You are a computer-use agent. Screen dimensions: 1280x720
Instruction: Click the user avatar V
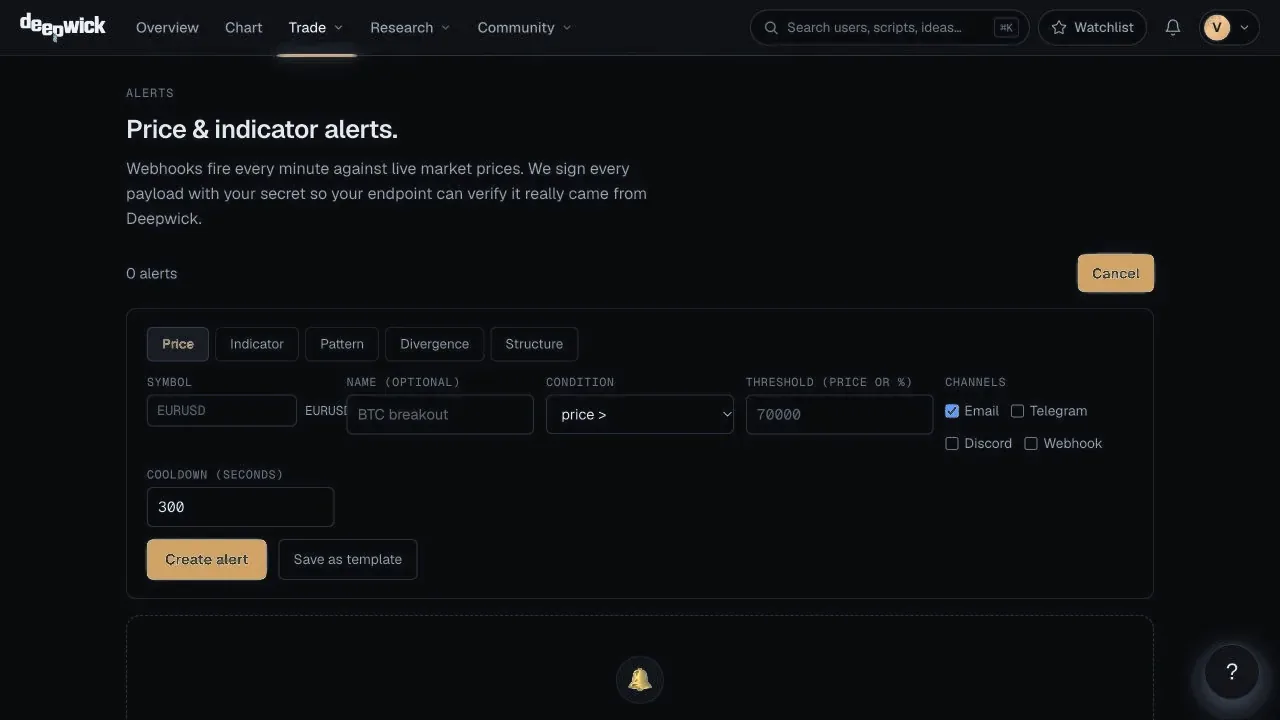pyautogui.click(x=1217, y=28)
